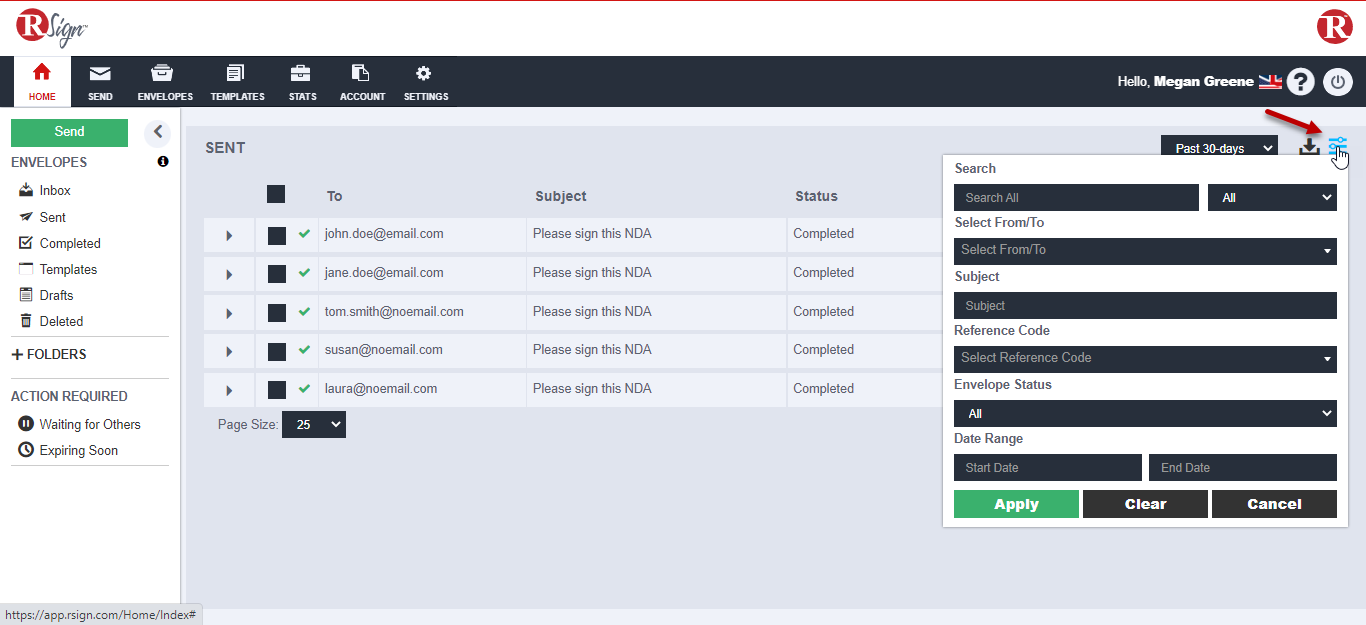
Task: Click the filter settings icon
Action: (x=1337, y=147)
